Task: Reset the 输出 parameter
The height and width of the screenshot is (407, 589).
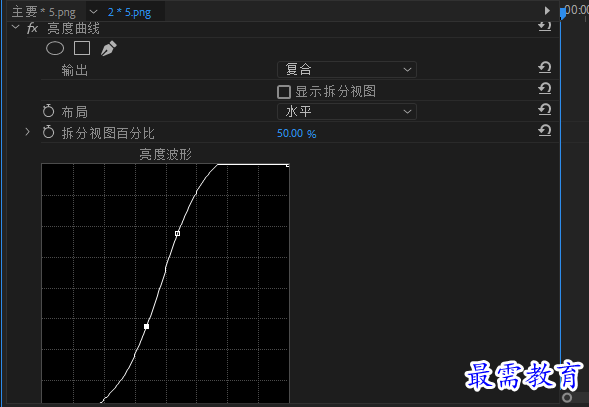Action: (x=544, y=68)
